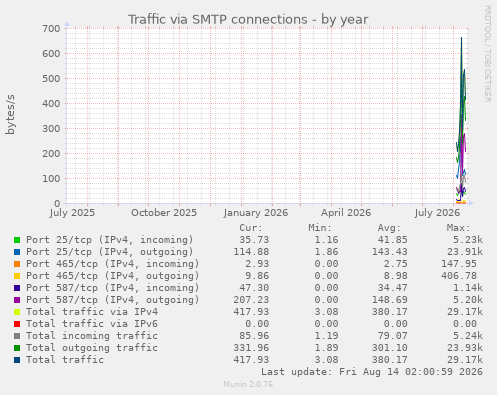Click the 'Min:' column header

click(x=320, y=228)
